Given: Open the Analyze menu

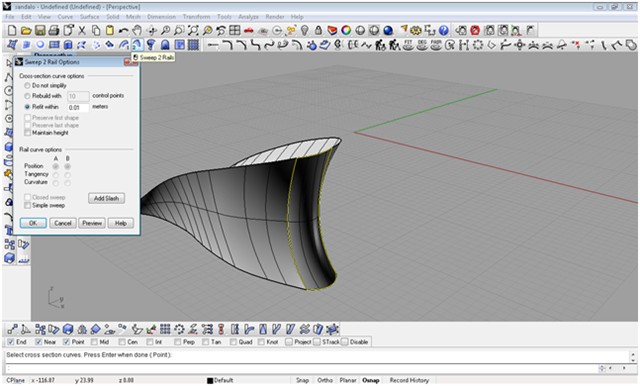Looking at the screenshot, I should 249,17.
